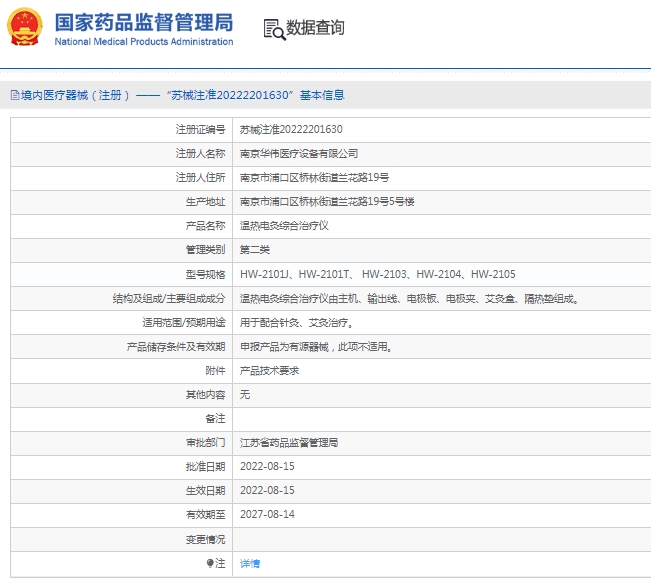Click the 型号规格 label
Viewport: 651px width, 585px height.
coord(206,274)
